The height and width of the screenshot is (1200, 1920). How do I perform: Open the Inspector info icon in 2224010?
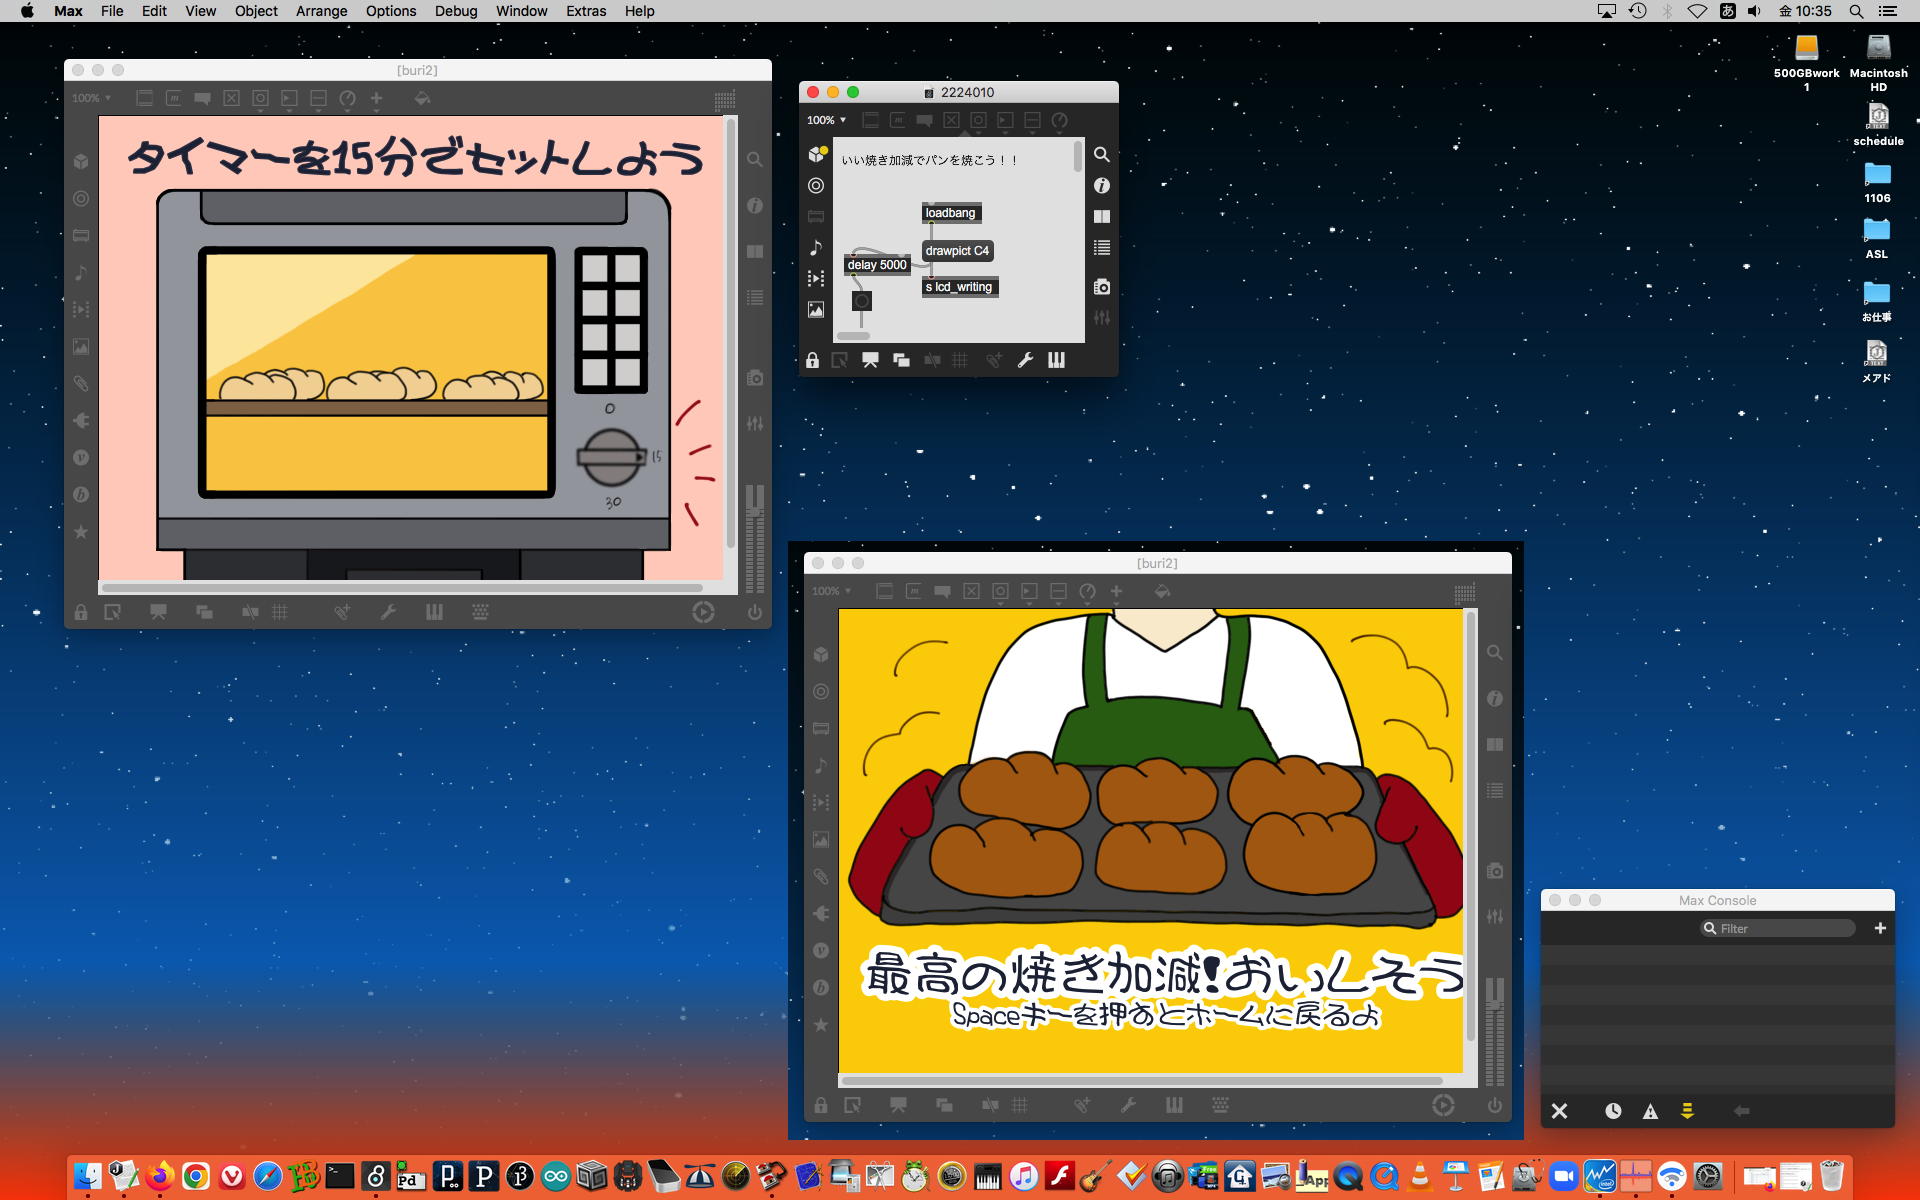pyautogui.click(x=1101, y=186)
